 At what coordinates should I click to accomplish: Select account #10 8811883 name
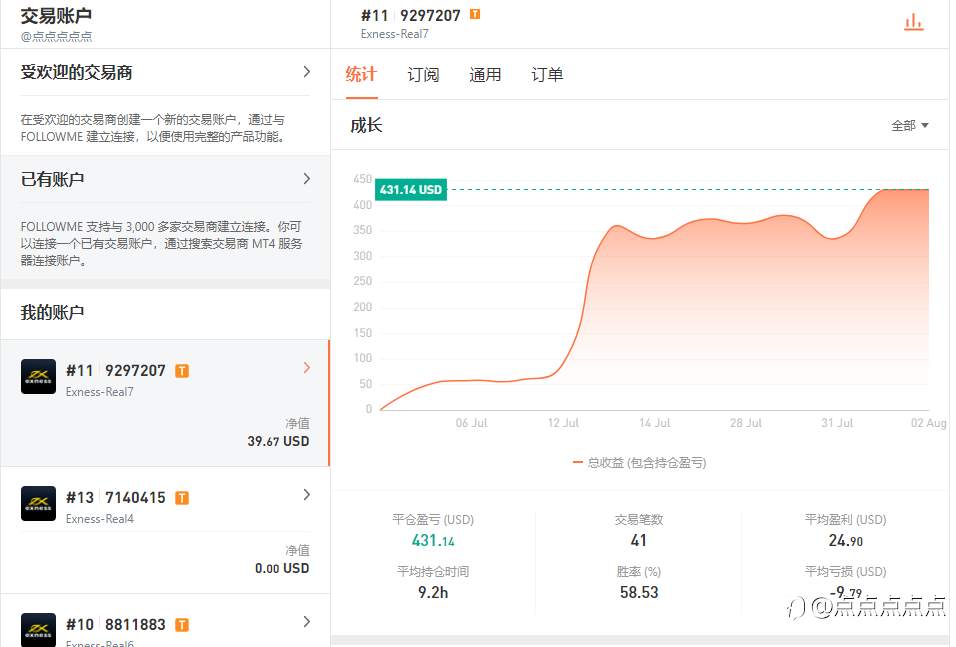(116, 624)
